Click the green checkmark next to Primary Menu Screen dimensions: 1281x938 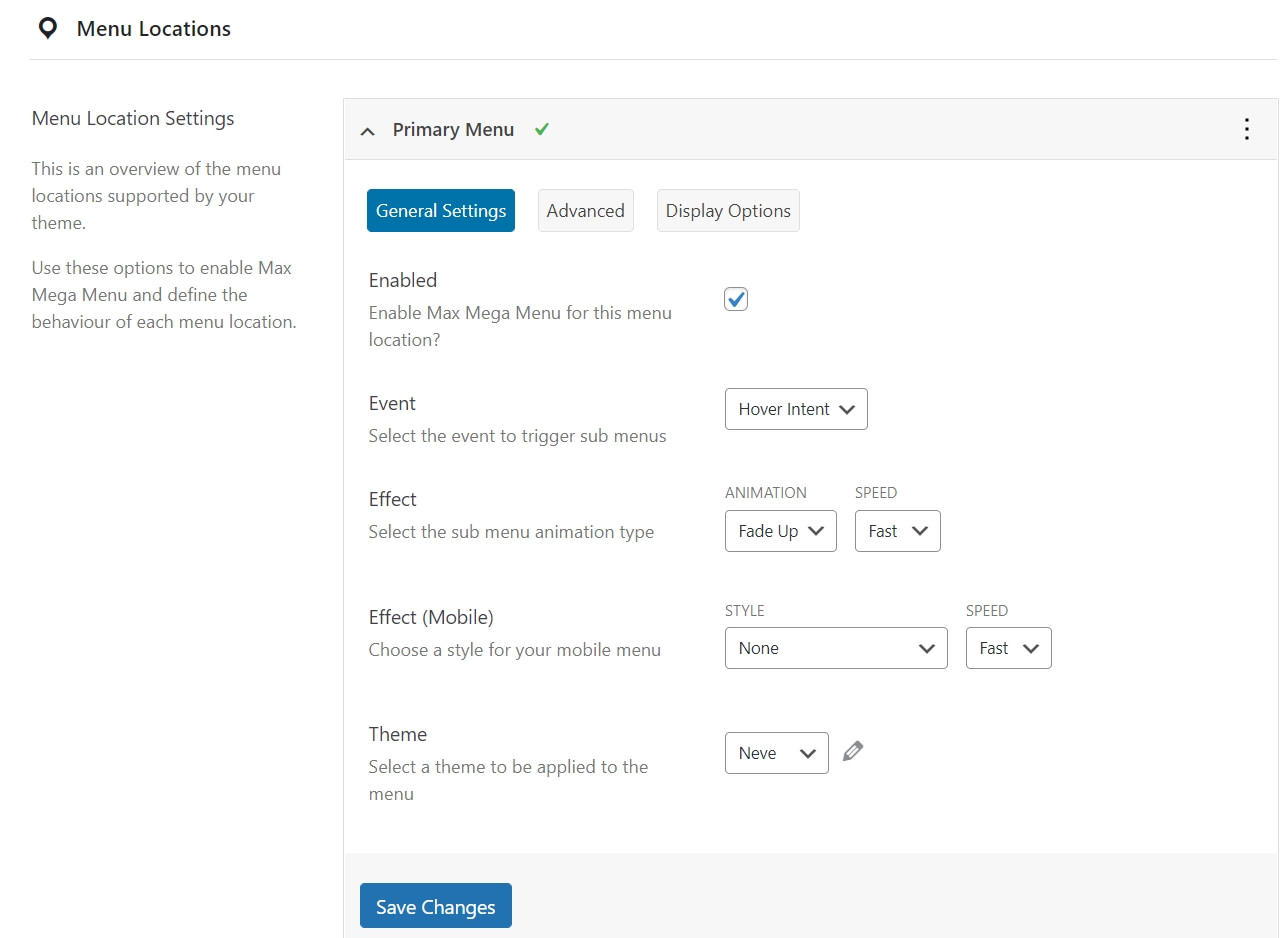coord(541,129)
